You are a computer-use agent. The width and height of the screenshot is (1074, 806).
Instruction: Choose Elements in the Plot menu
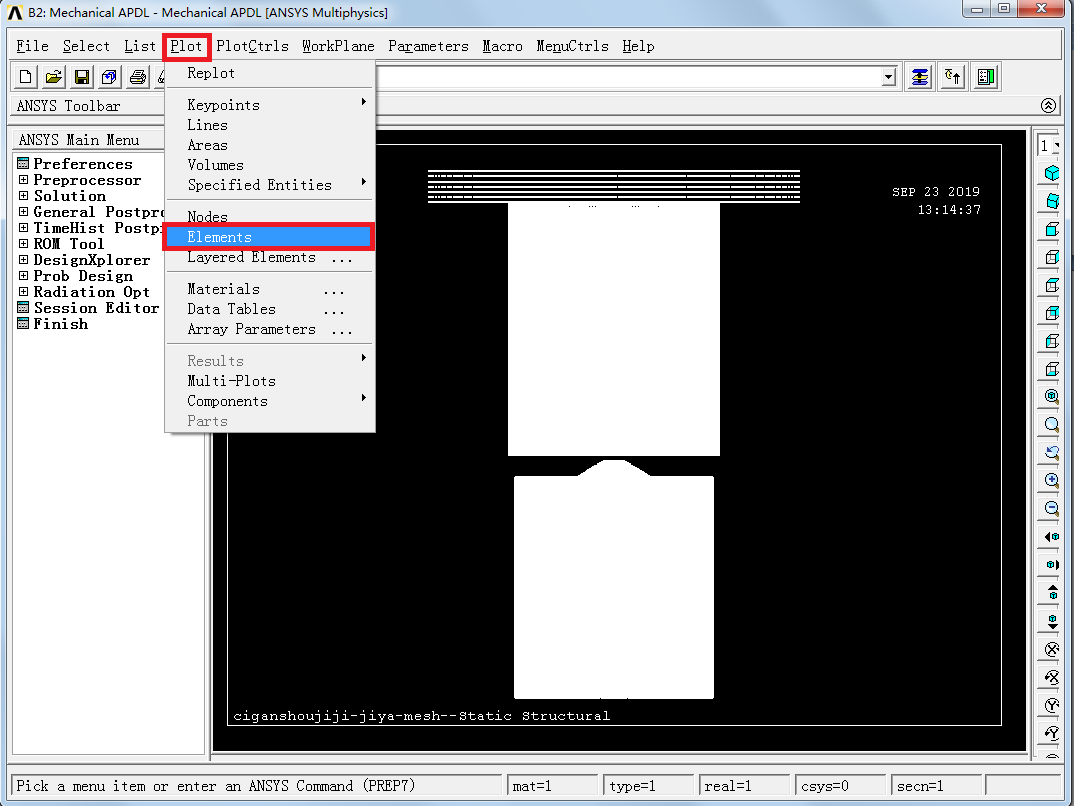pos(269,237)
